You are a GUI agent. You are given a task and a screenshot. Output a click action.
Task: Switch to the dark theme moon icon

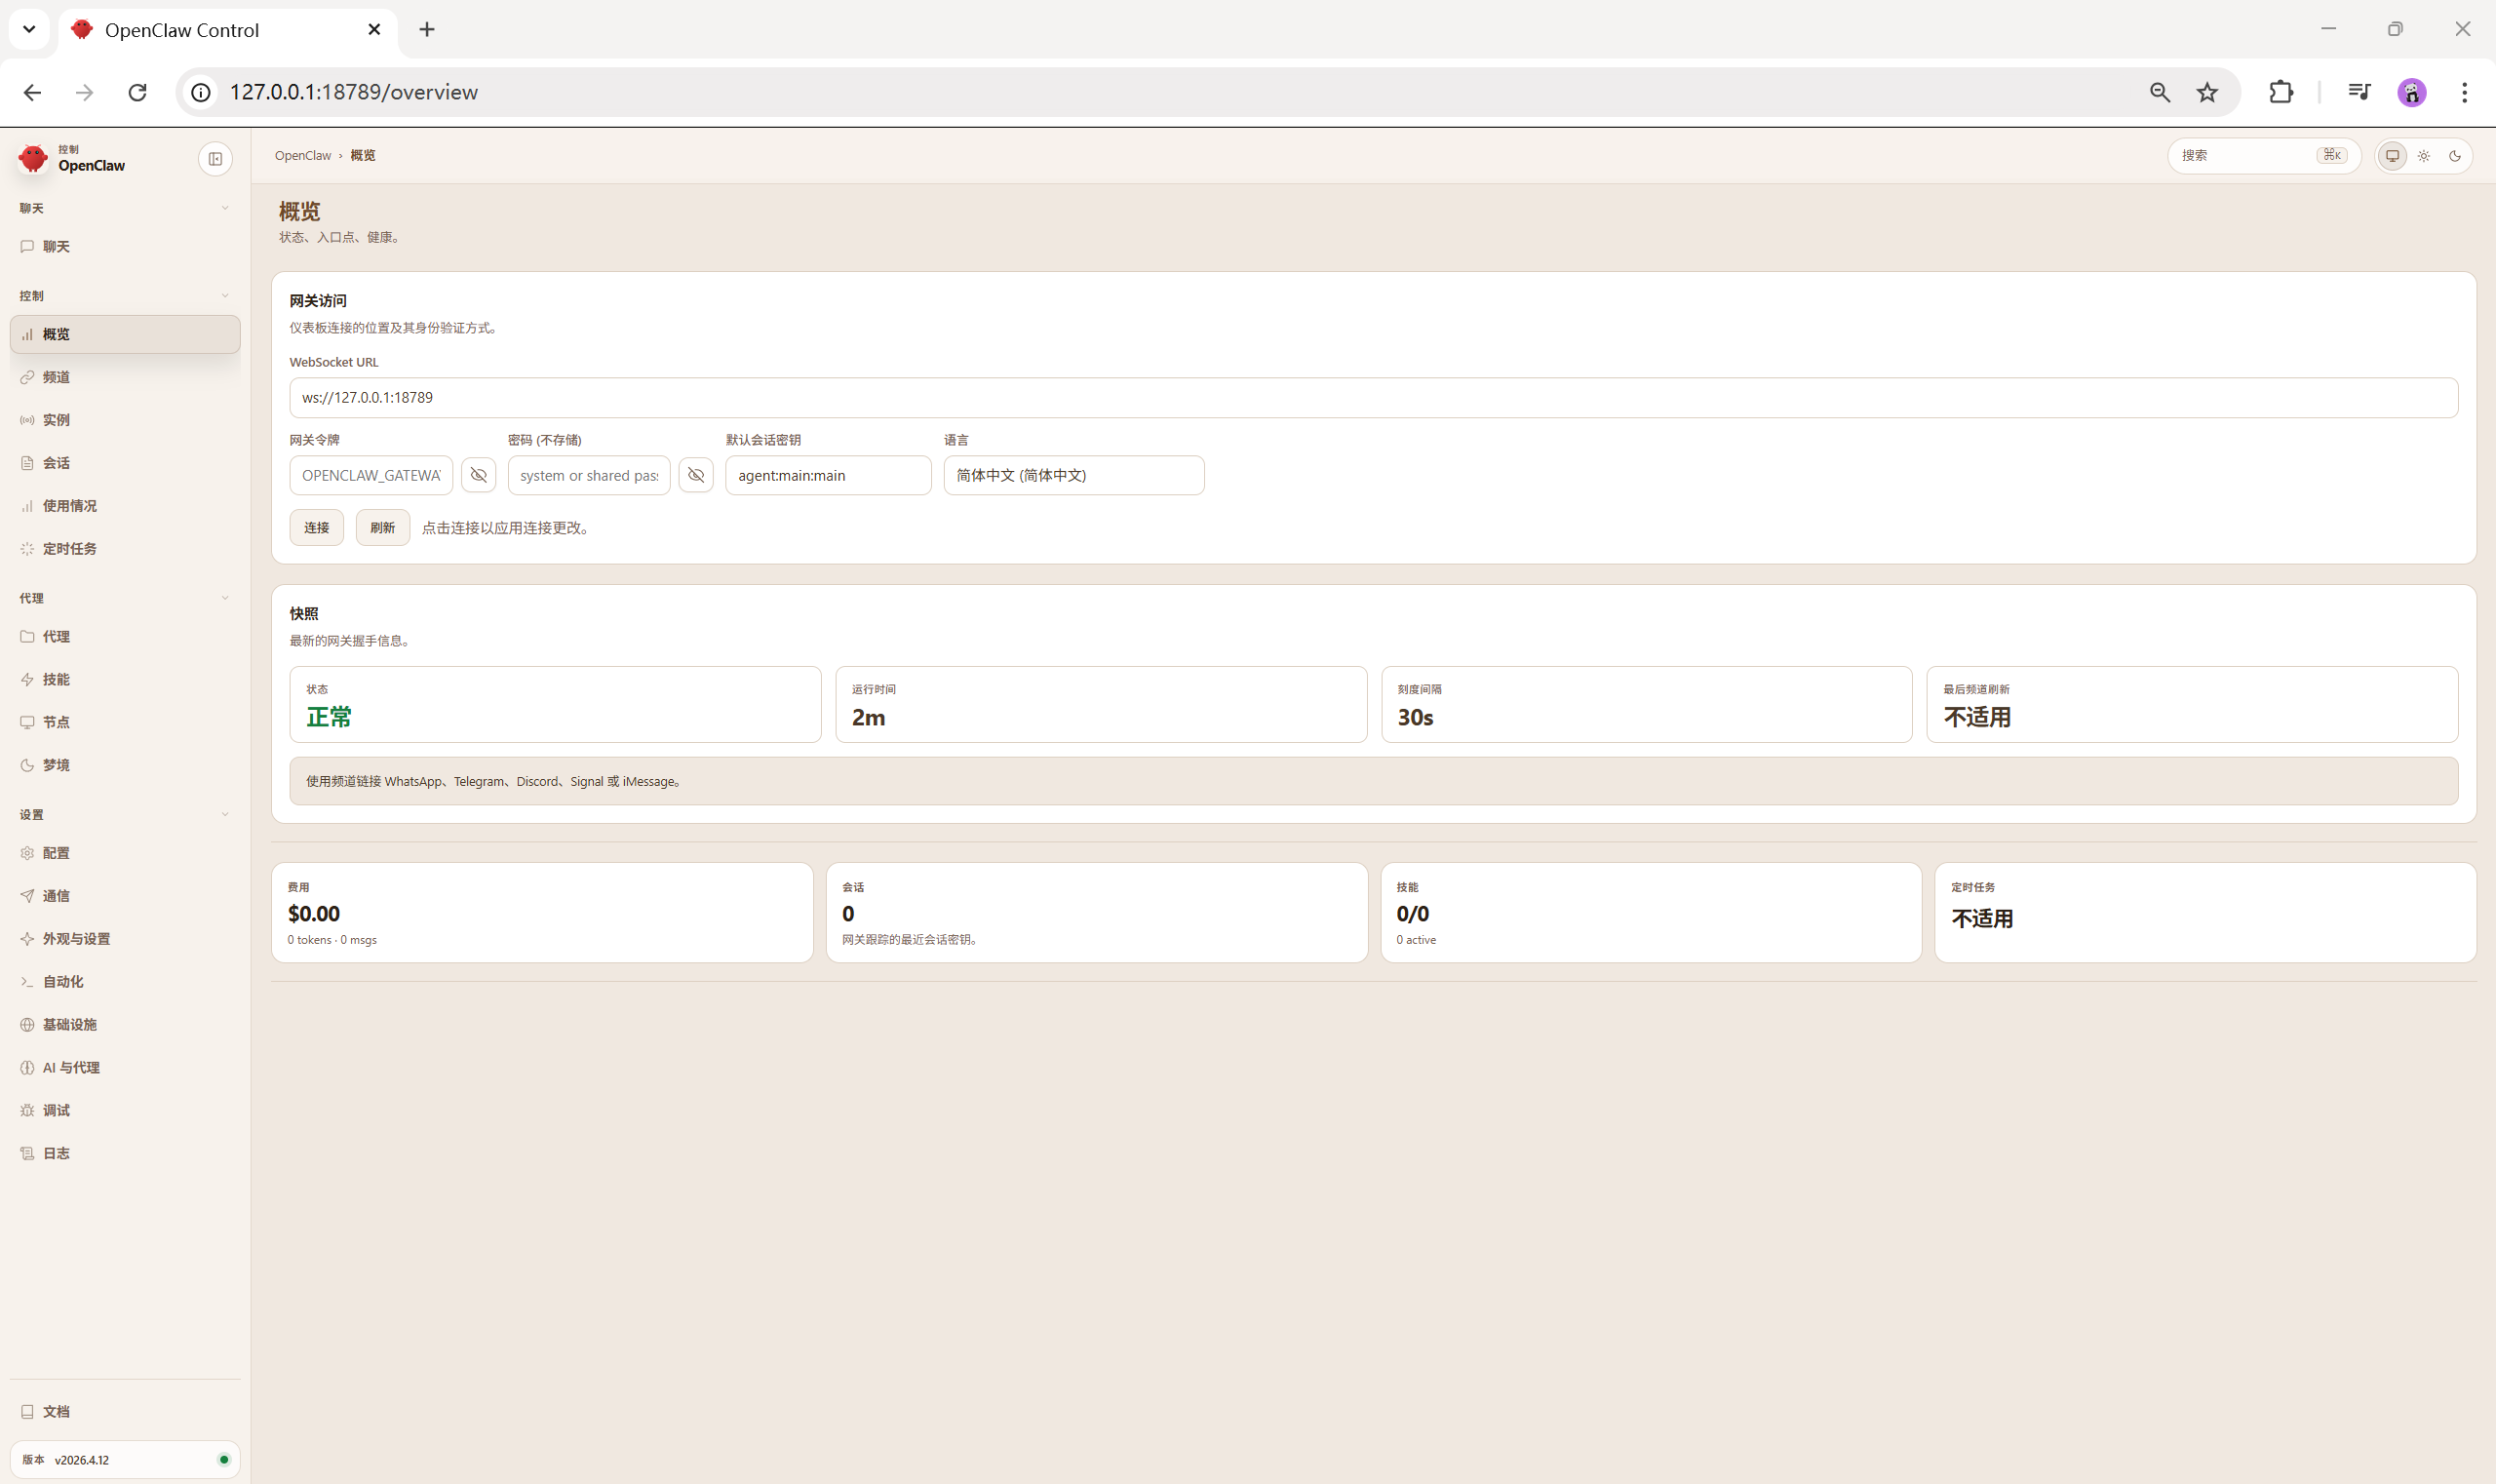[x=2454, y=156]
